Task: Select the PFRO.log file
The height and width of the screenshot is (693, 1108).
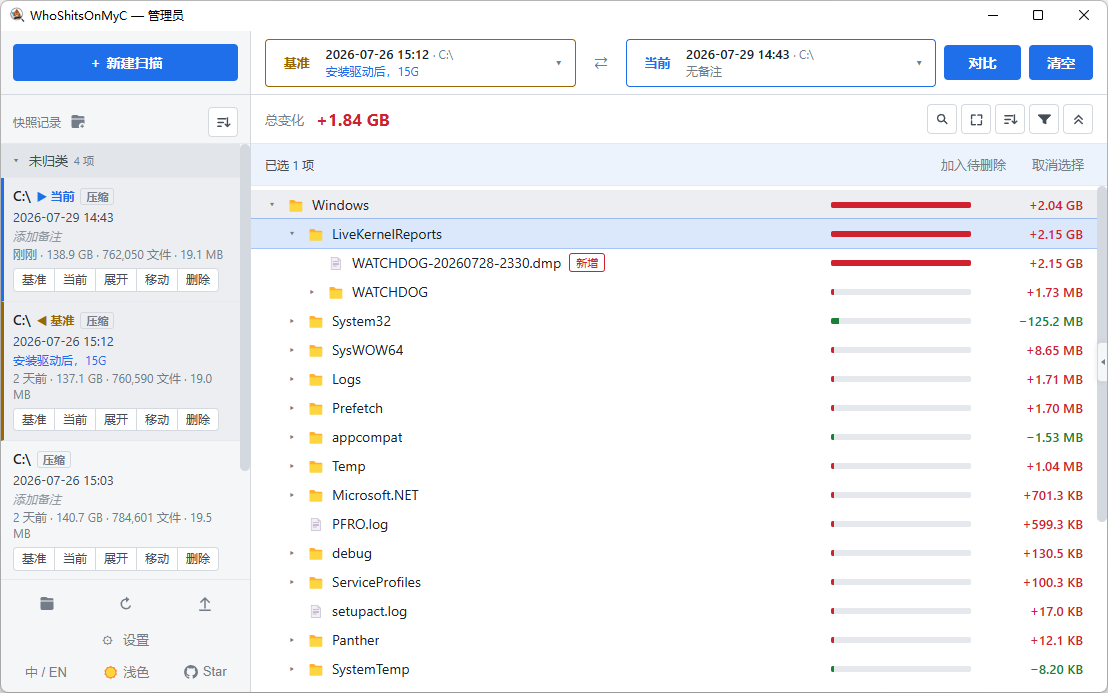Action: point(673,524)
